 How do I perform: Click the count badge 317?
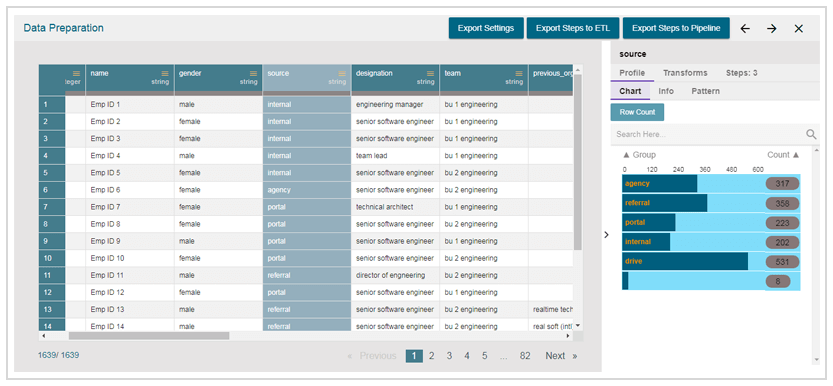tap(782, 184)
